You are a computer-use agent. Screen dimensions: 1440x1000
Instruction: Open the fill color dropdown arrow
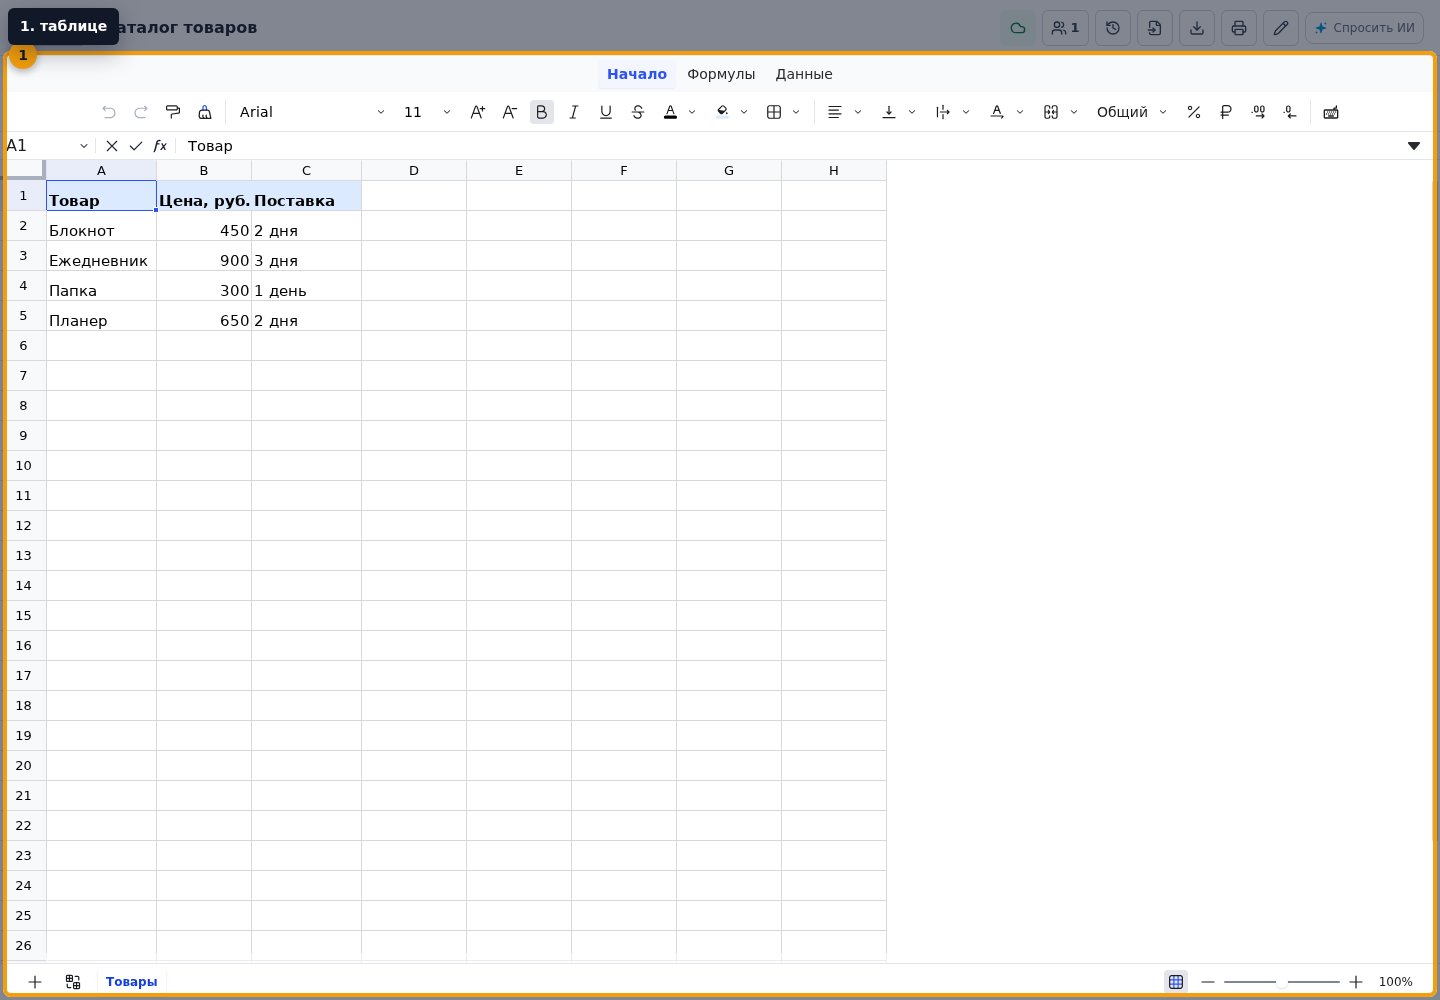[744, 112]
